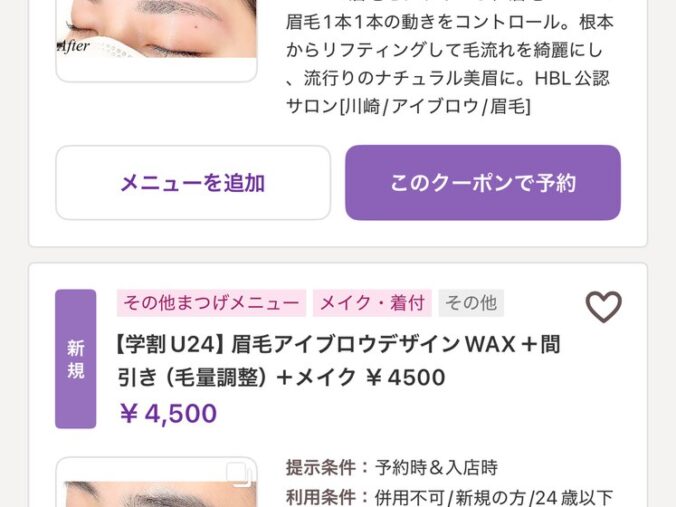This screenshot has width=676, height=507.
Task: Tap the 利用条件：併用不可 line
Action: point(450,498)
